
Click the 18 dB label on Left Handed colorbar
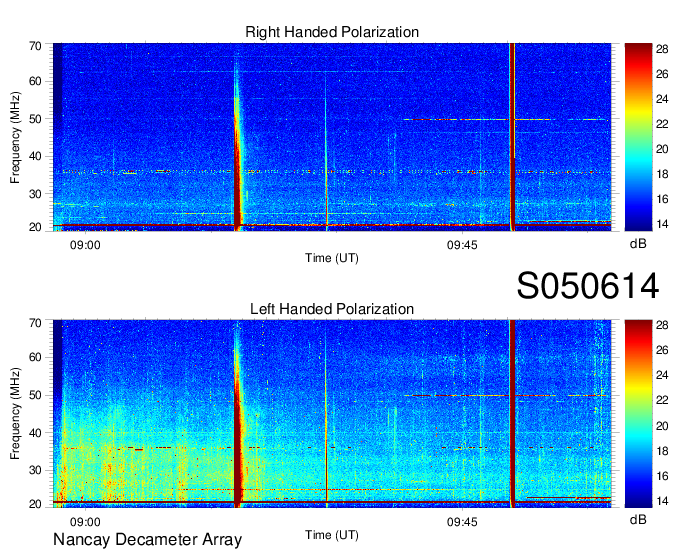662,451
